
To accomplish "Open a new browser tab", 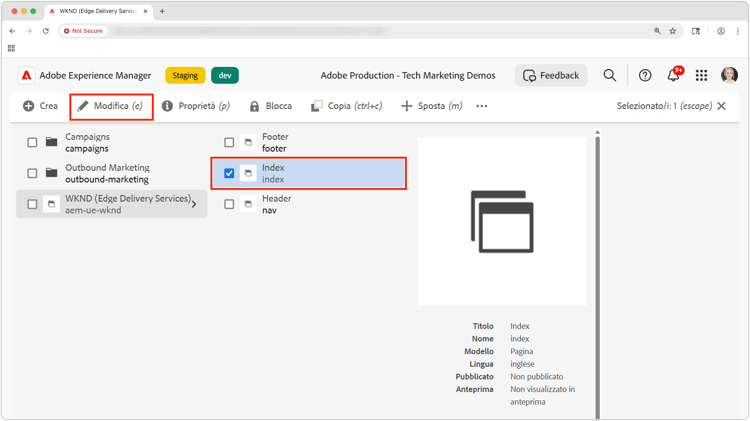I will [162, 11].
